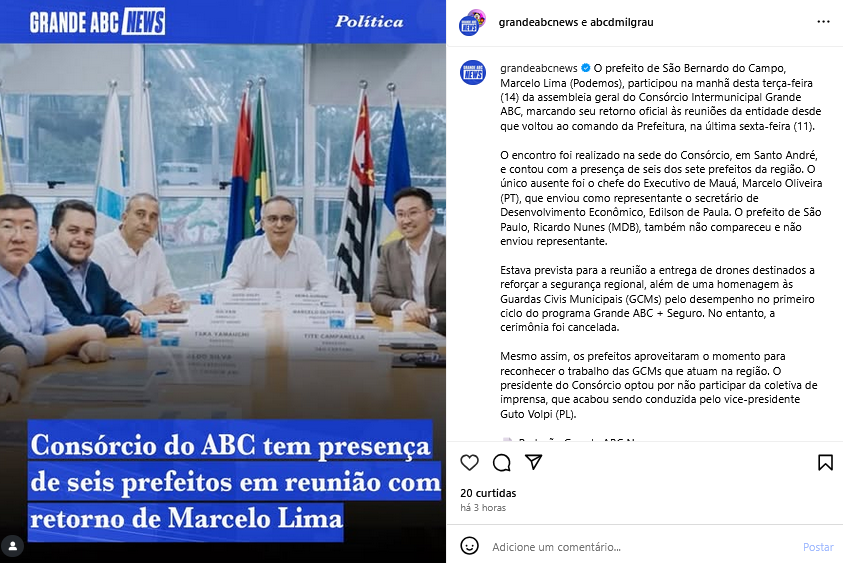Screen dimensions: 843x563
Task: View tagged people icon on the photo
Action: [13, 546]
